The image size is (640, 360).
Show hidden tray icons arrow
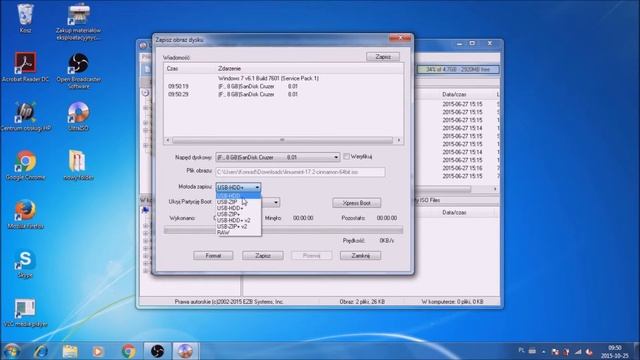tap(544, 351)
